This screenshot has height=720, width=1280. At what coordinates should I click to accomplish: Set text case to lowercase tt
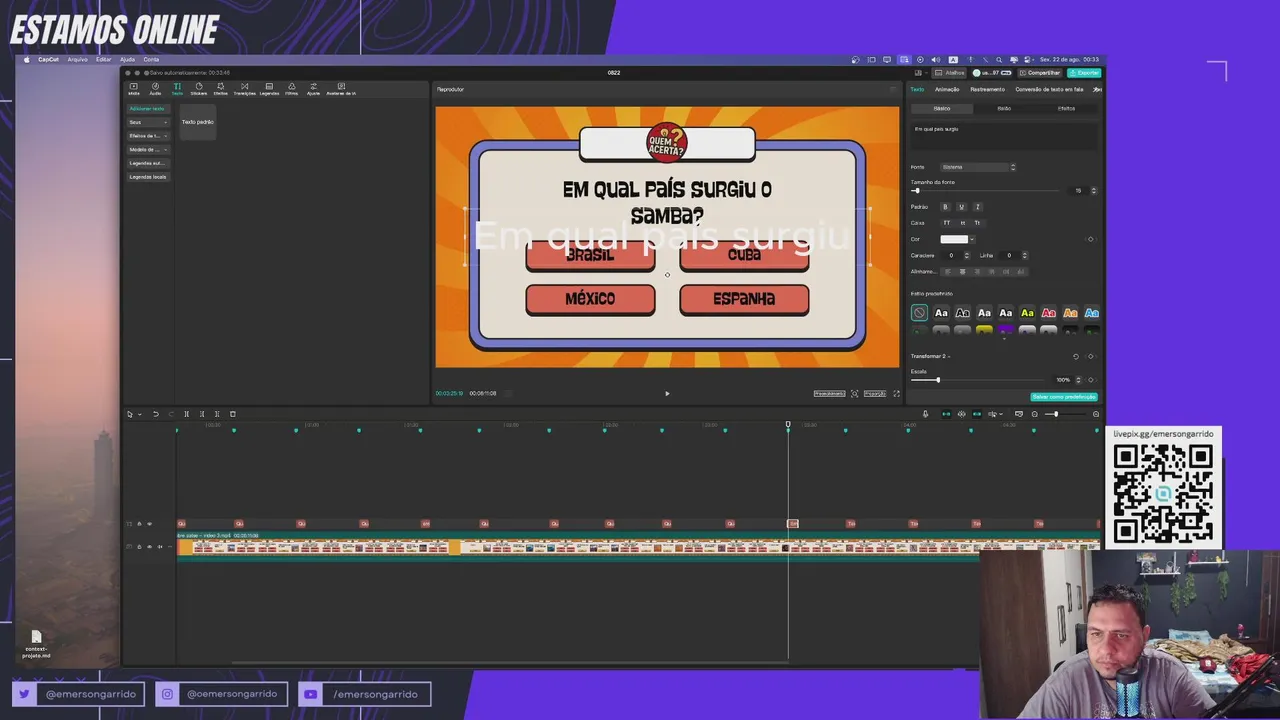pos(963,223)
